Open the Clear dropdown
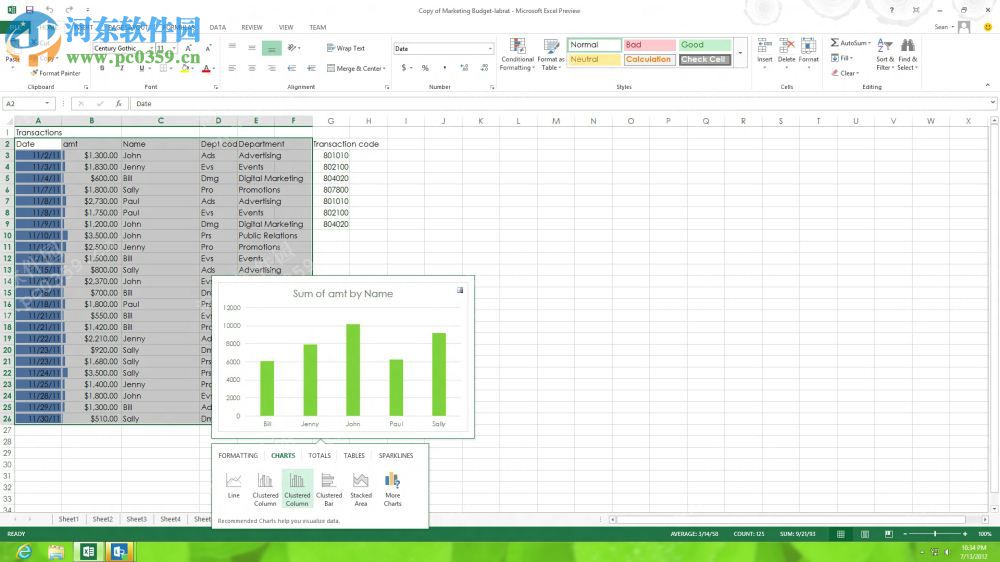The image size is (1000, 562). tap(845, 73)
